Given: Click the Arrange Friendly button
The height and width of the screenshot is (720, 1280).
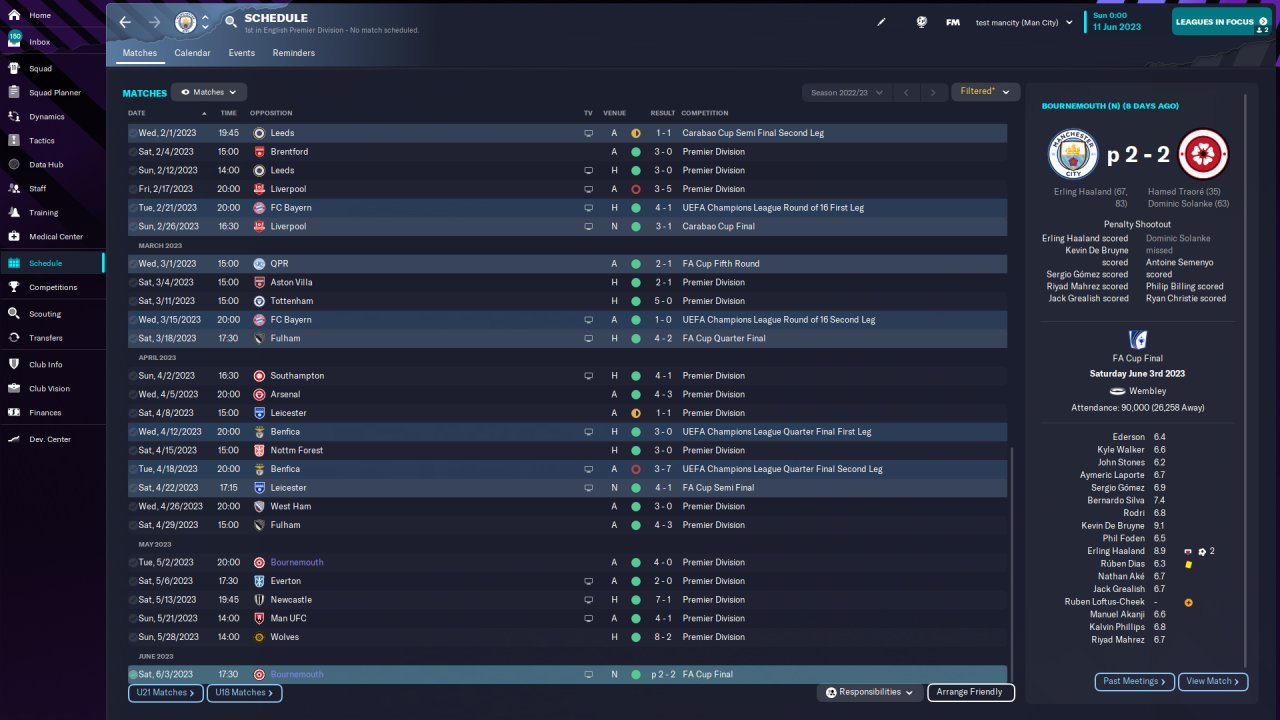Looking at the screenshot, I should [971, 692].
